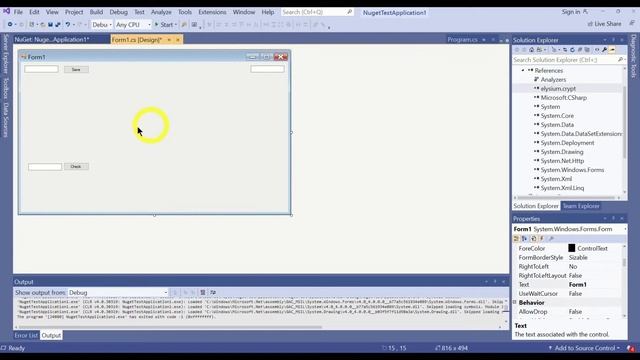This screenshot has height=360, width=640.
Task: Click the Alphabetical sort icon in Properties
Action: coord(524,238)
